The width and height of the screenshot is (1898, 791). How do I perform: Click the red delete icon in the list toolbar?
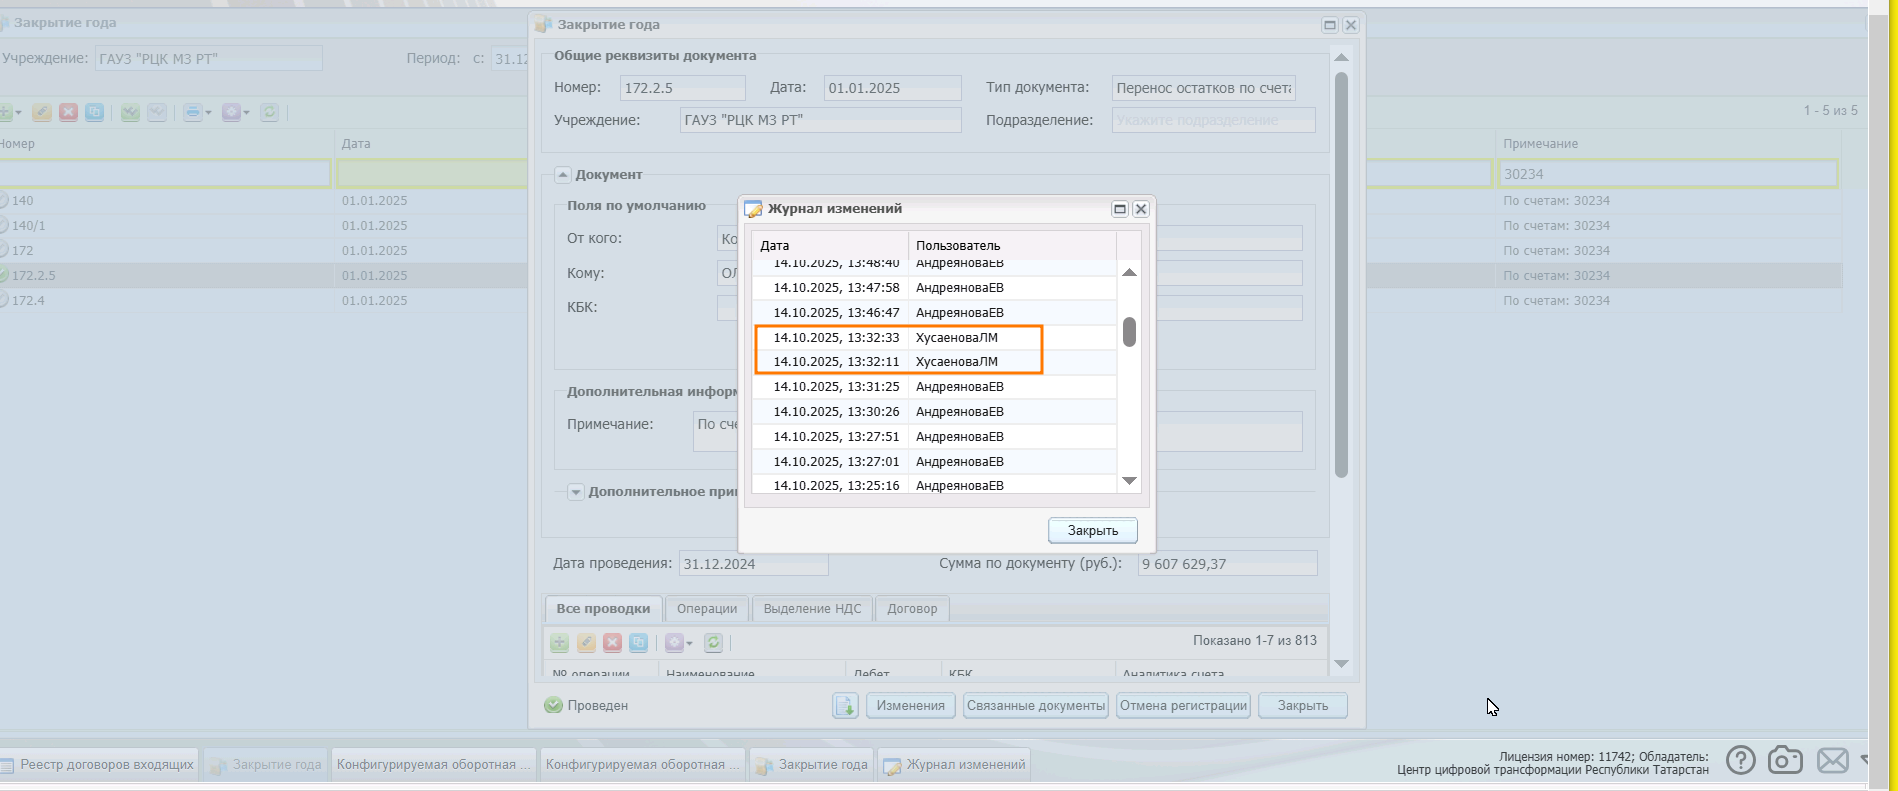(68, 113)
